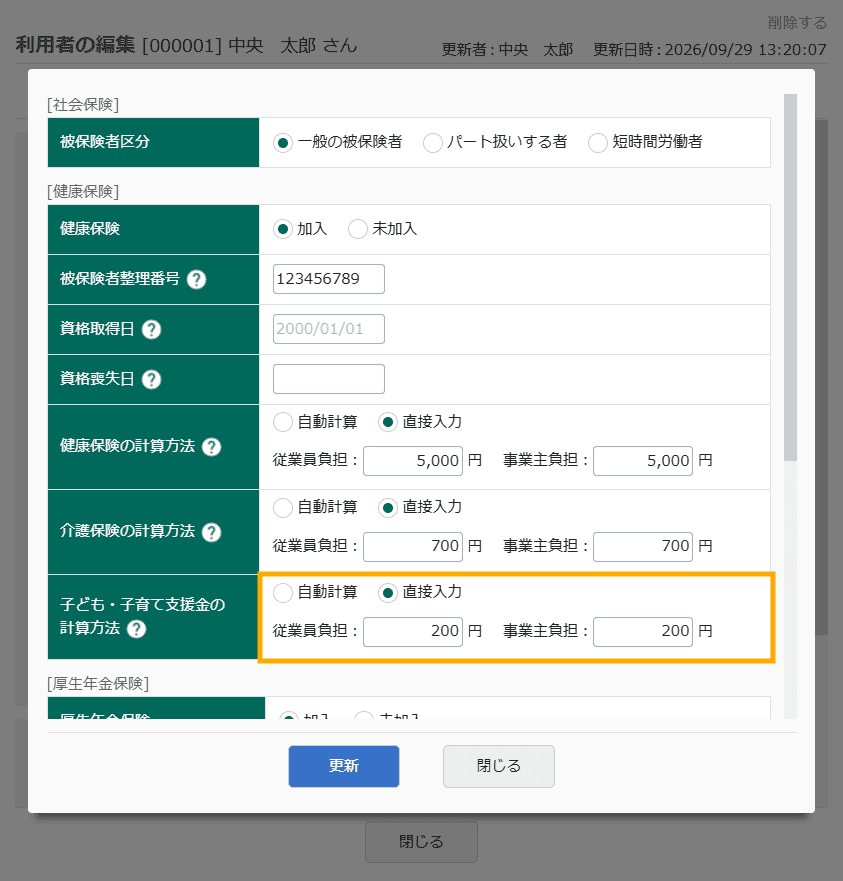Screen dimensions: 843x881
Task: Open help for 健康保険の計算方法
Action: (211, 447)
